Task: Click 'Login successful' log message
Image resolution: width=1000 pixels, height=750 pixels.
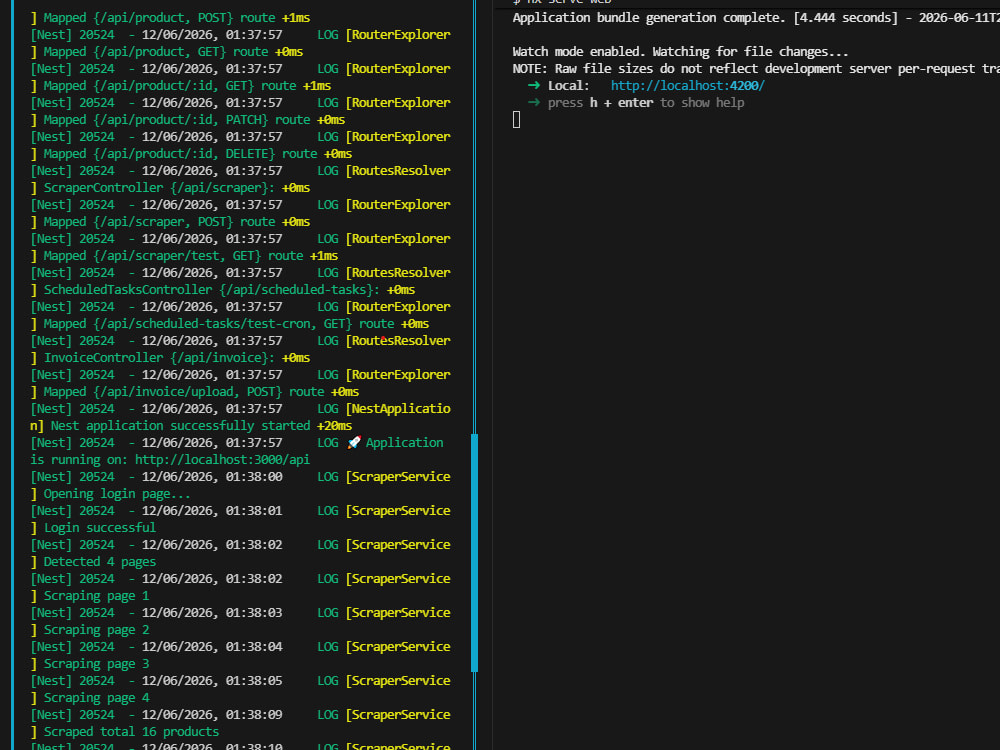Action: [x=99, y=528]
